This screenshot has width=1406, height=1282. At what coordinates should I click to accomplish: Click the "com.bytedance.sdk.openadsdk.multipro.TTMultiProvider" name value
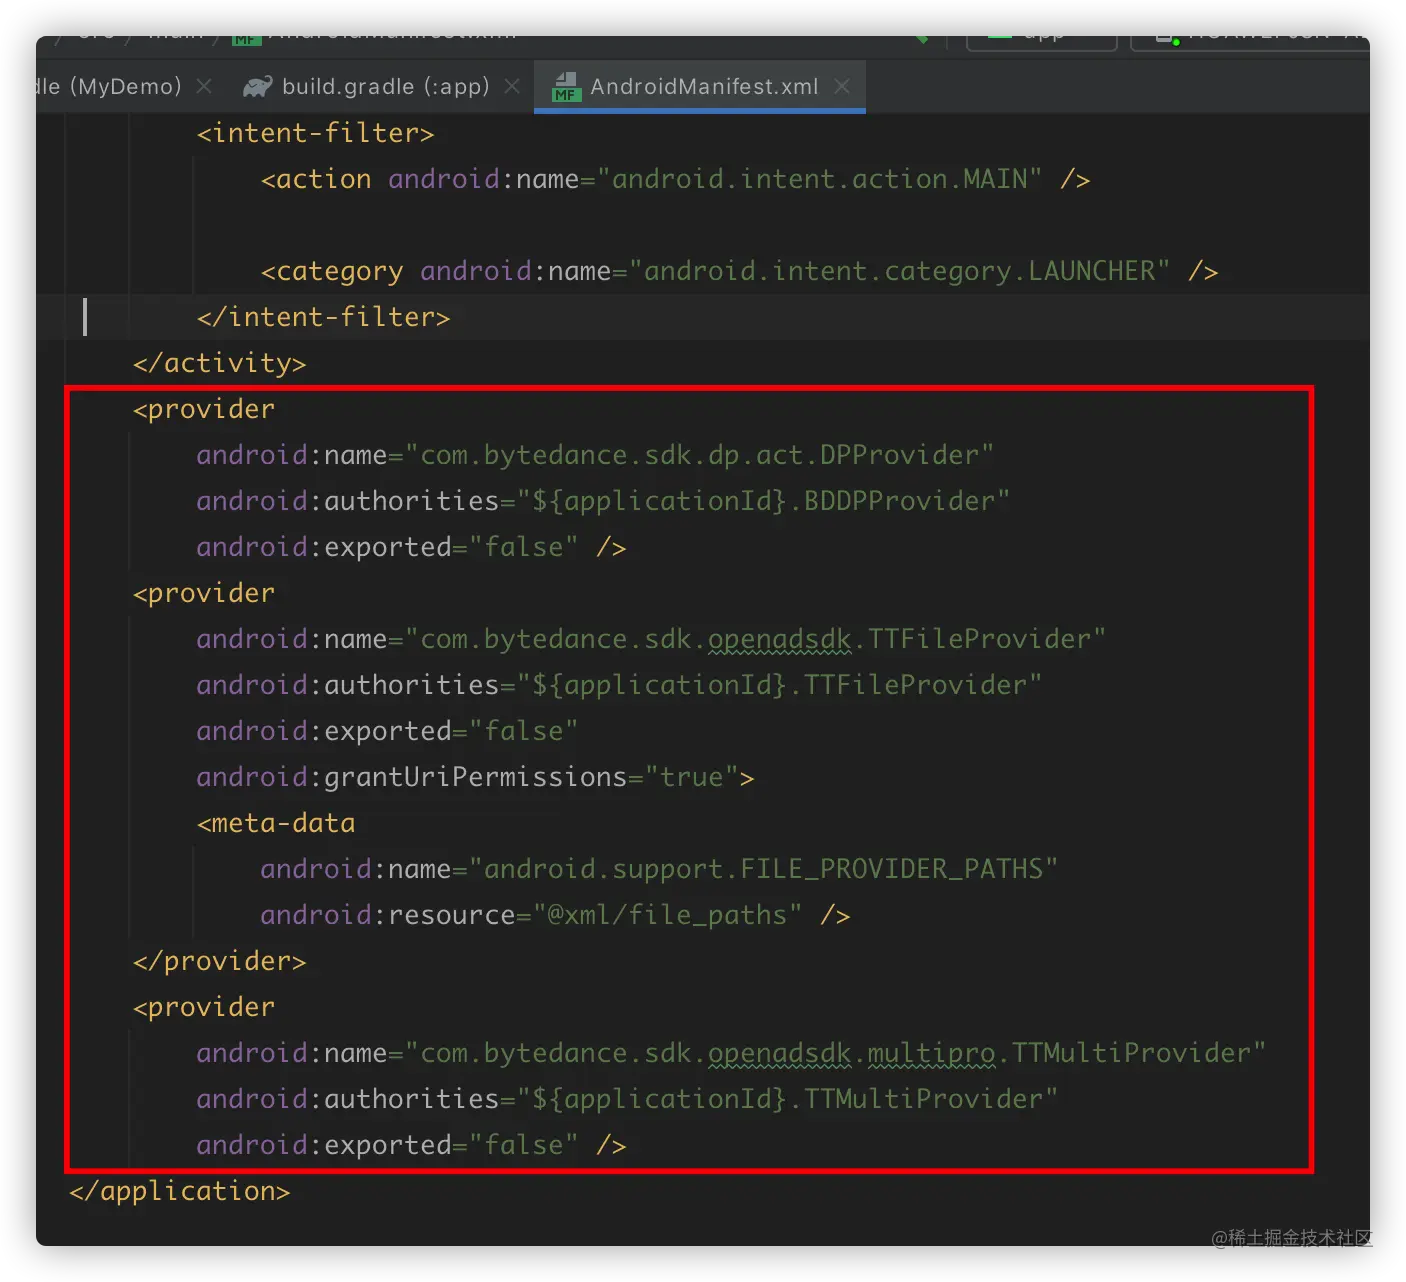click(x=835, y=1053)
